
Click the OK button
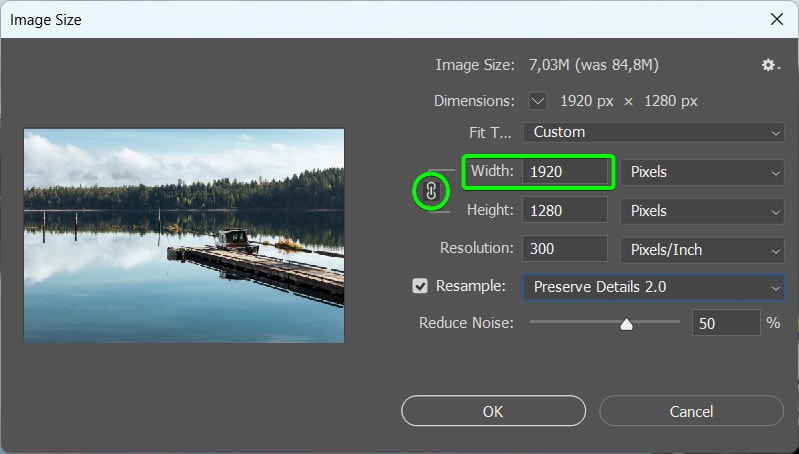click(x=493, y=411)
